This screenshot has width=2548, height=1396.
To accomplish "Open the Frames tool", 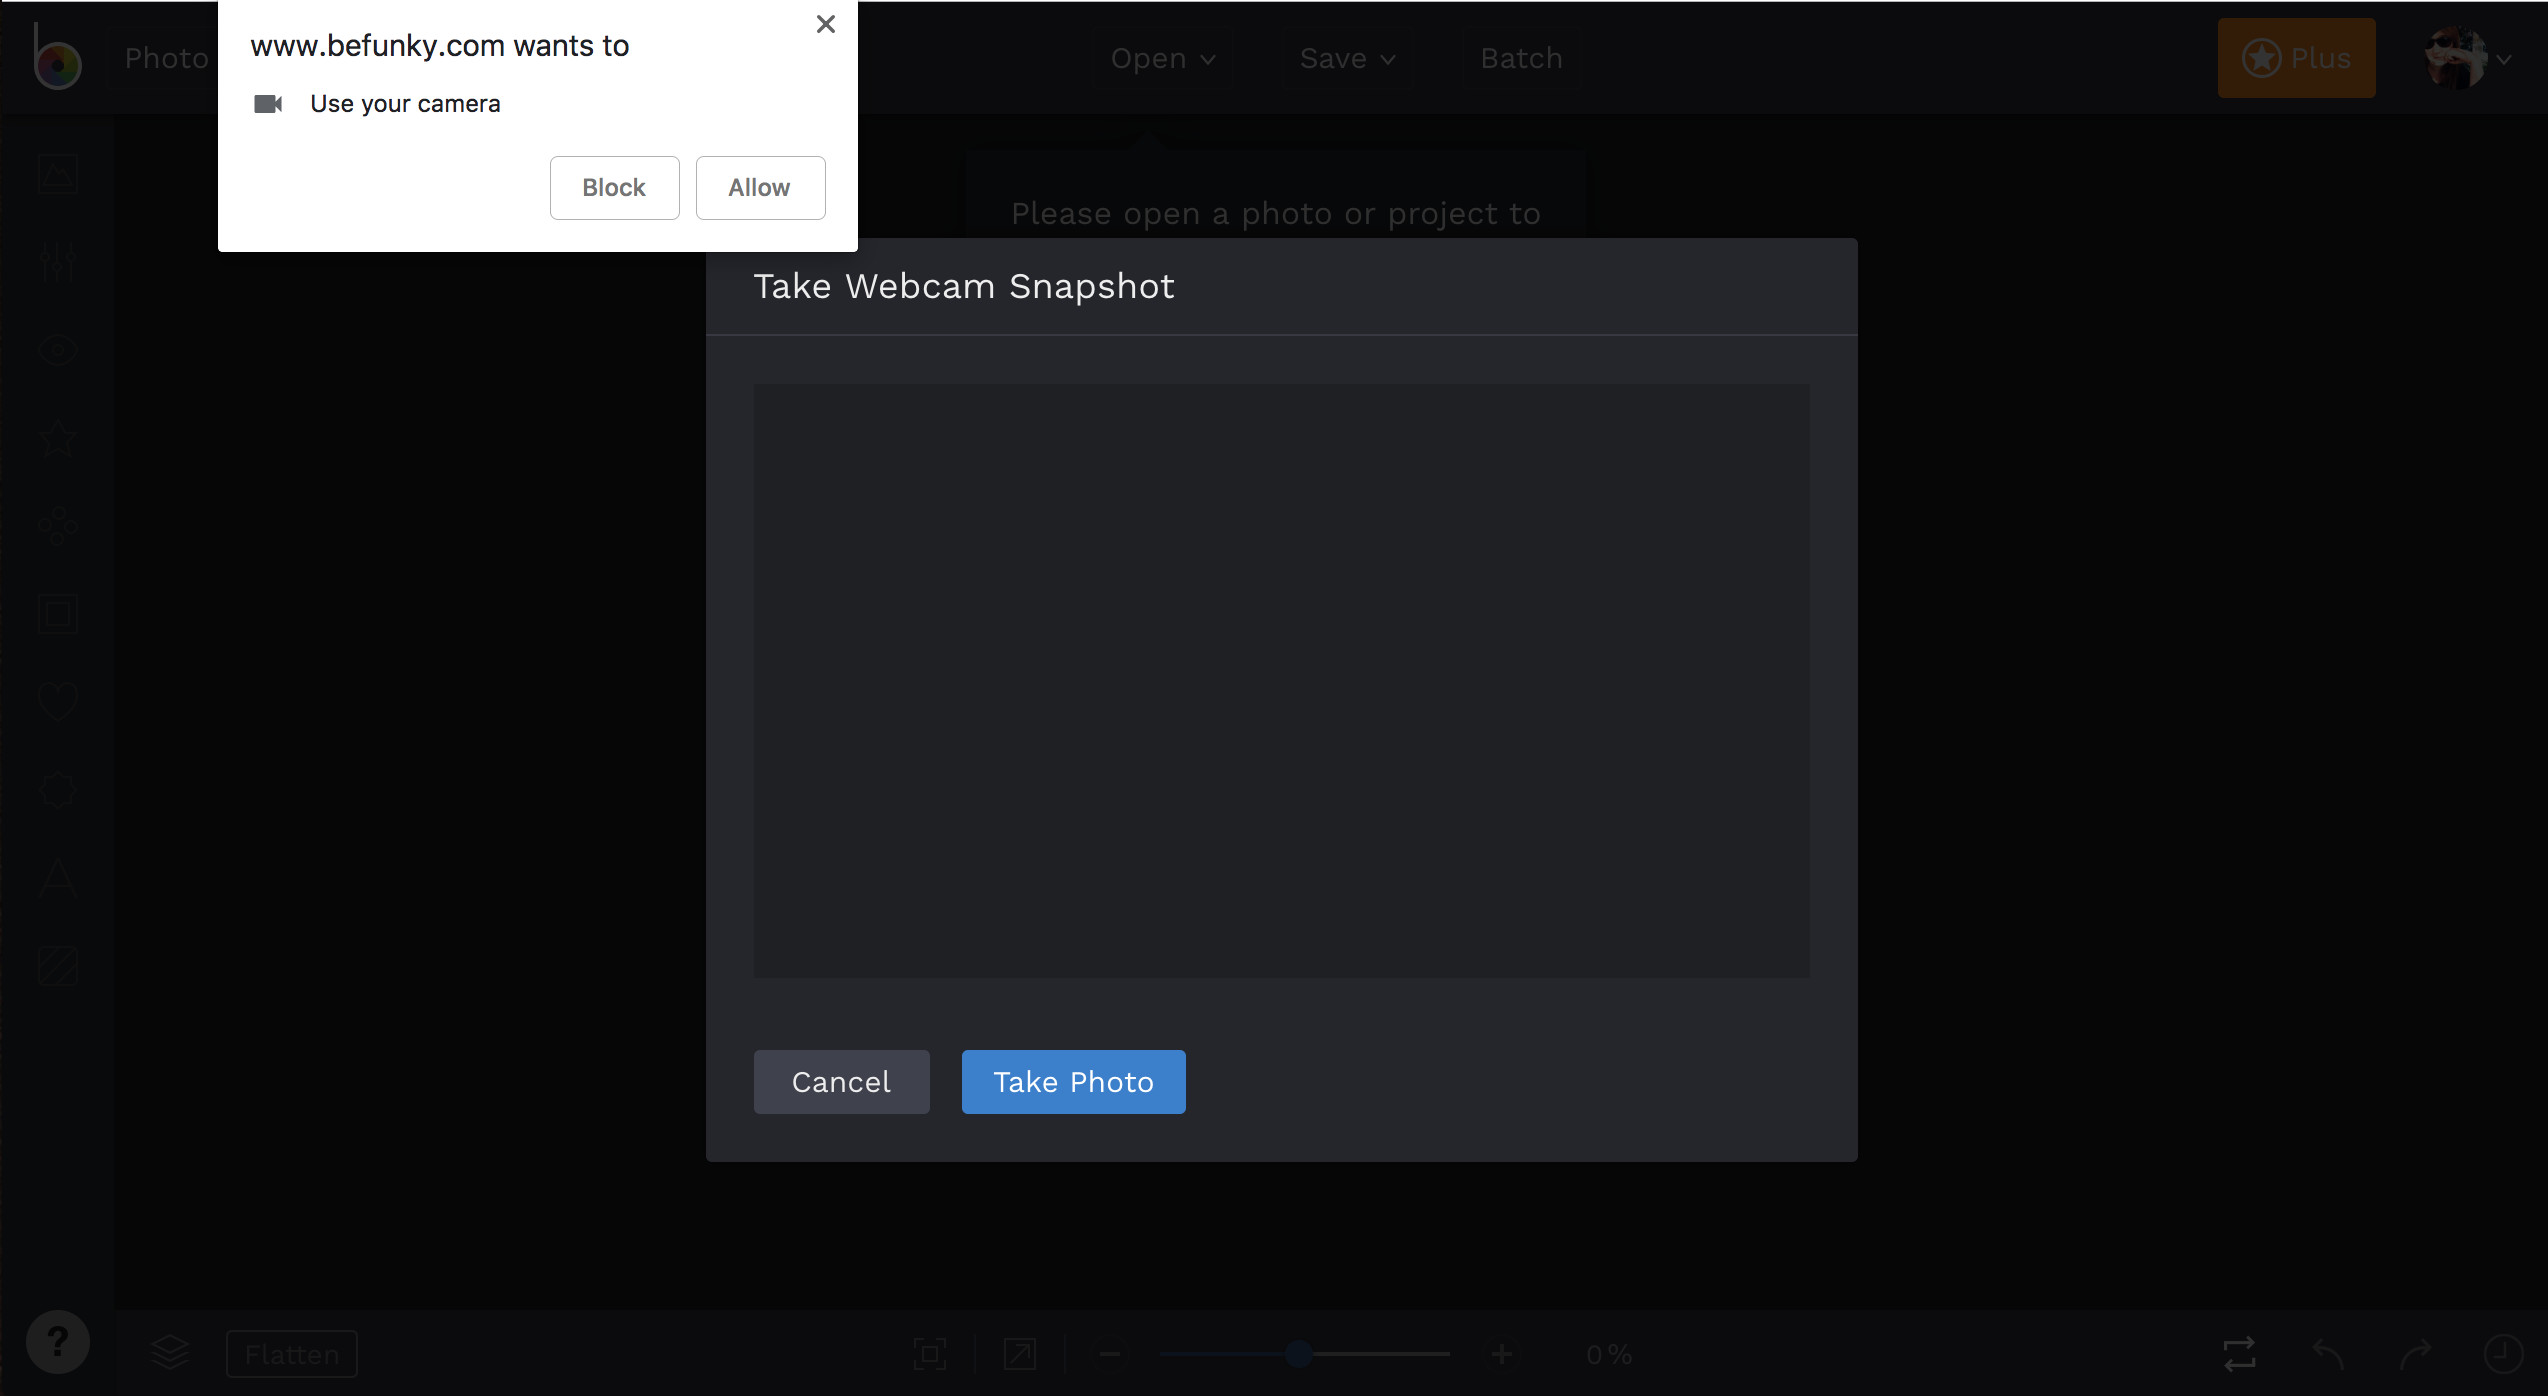I will pyautogui.click(x=58, y=614).
